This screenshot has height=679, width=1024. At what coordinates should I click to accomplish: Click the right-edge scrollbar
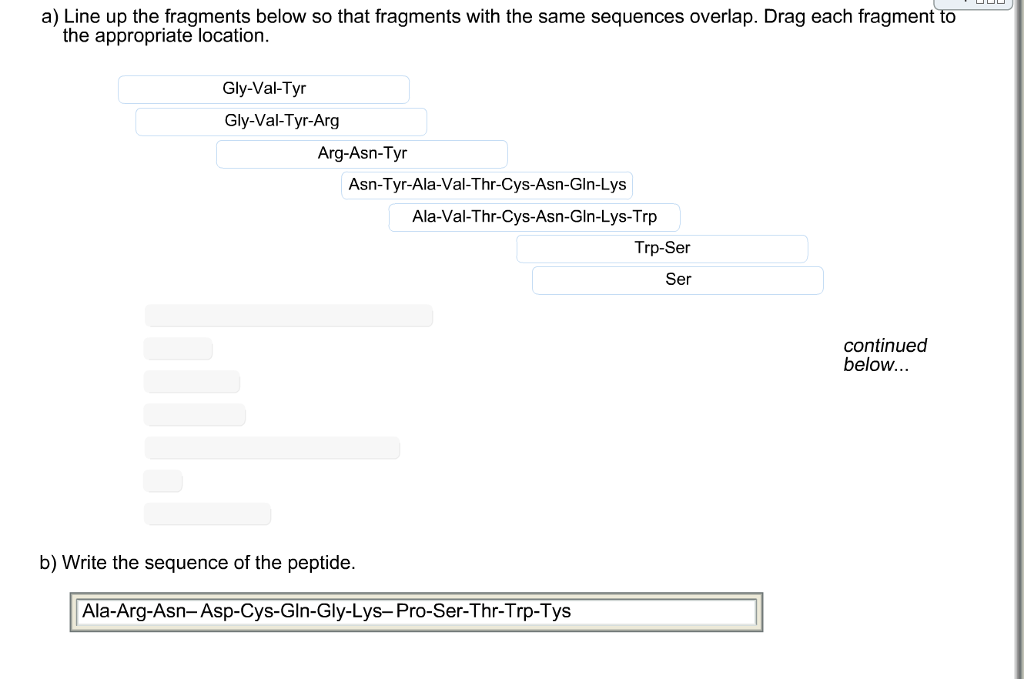click(1018, 340)
